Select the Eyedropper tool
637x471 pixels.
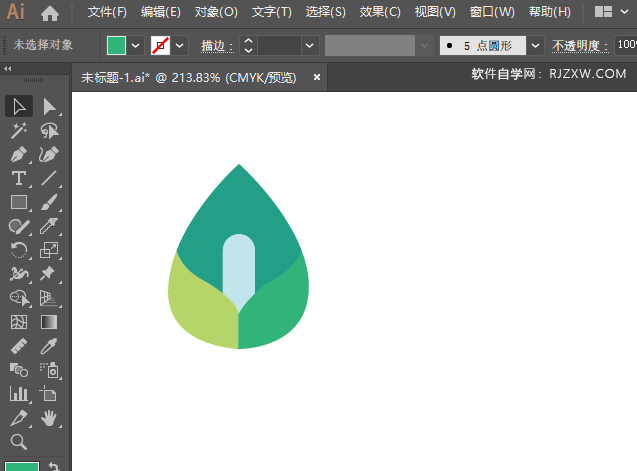pyautogui.click(x=49, y=346)
